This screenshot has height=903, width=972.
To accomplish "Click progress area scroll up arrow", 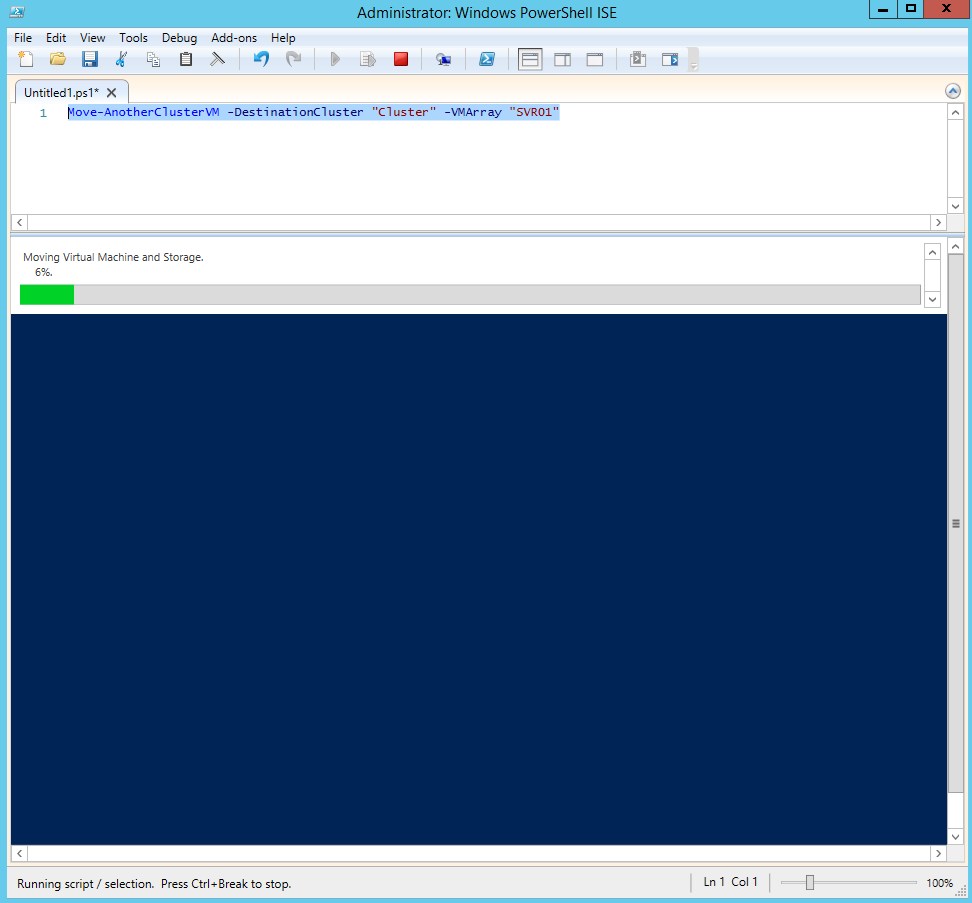I will coord(932,252).
